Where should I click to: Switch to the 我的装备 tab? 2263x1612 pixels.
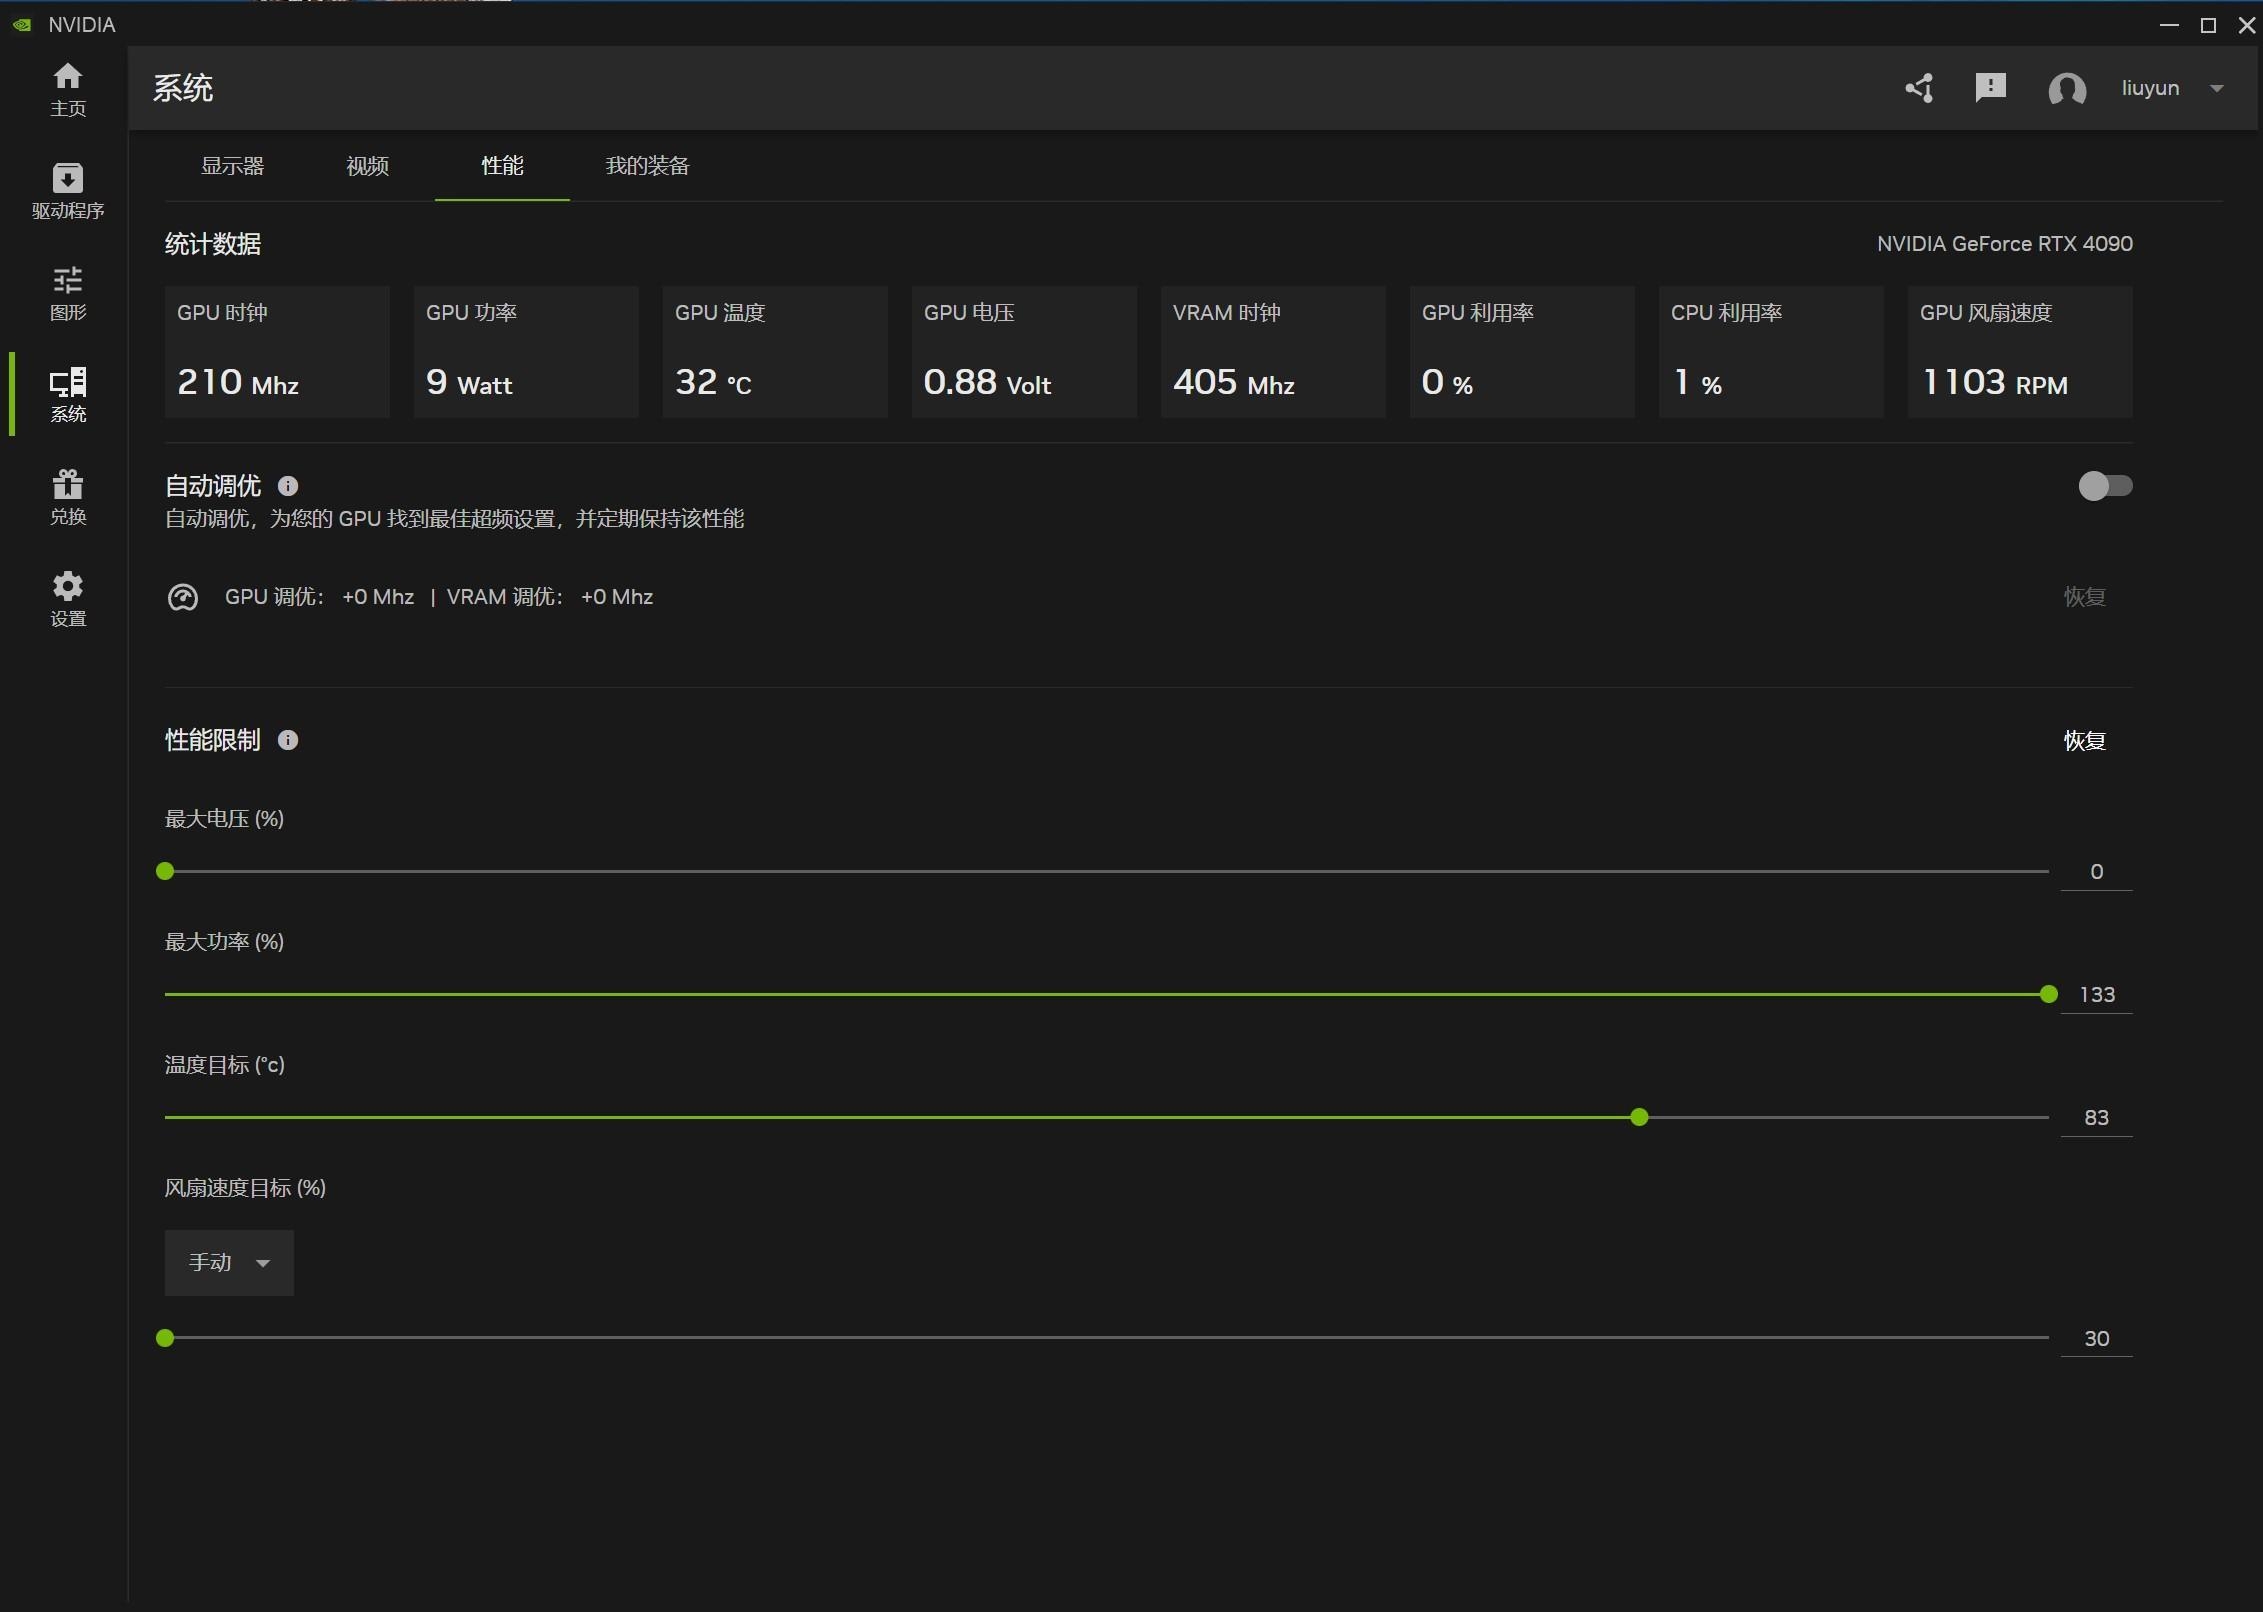coord(648,166)
